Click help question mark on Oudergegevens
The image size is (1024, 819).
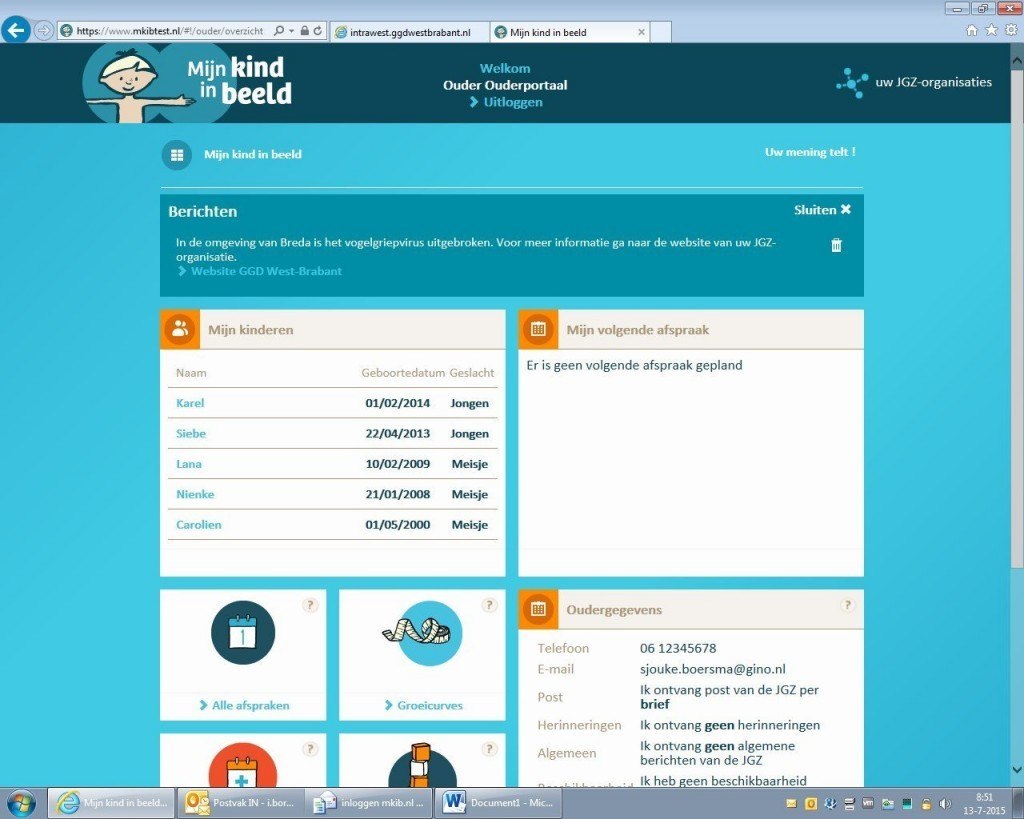pos(847,605)
